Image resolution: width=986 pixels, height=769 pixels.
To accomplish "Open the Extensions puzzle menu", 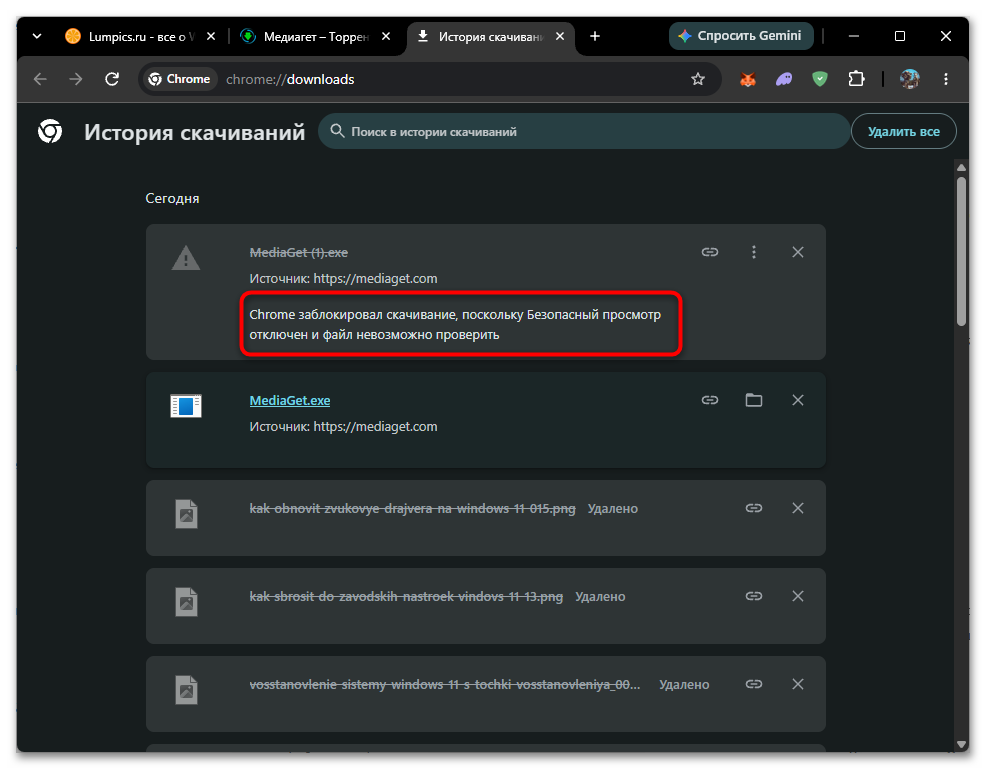I will 856,79.
